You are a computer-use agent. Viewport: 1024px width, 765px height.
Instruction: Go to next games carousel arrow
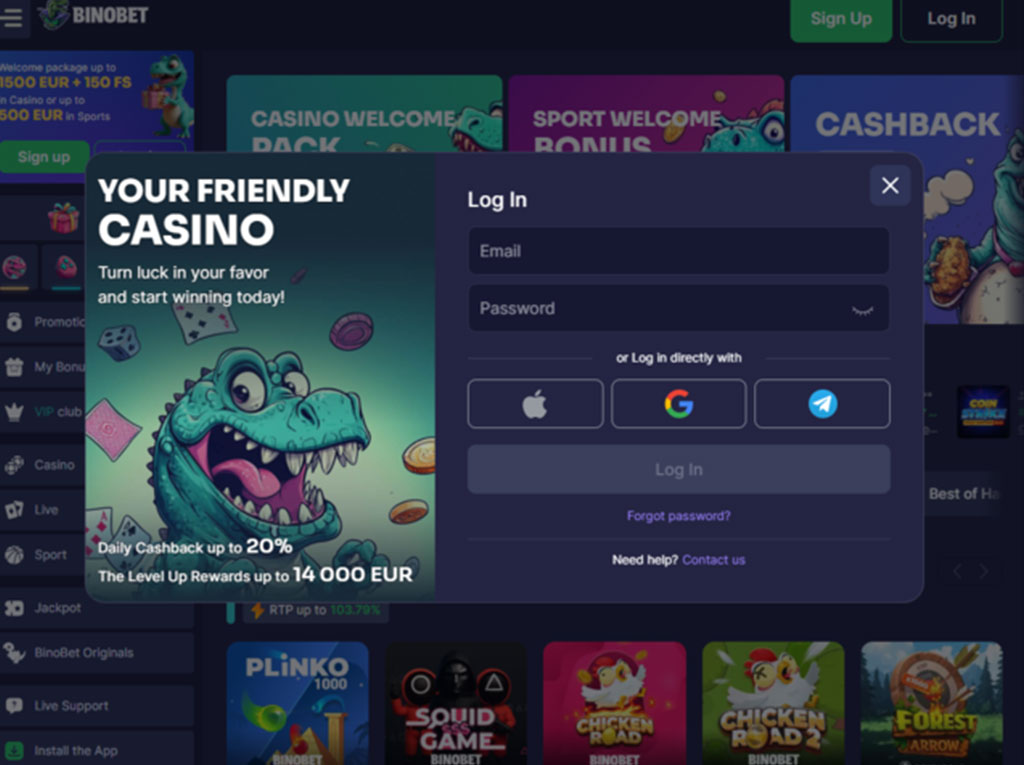tap(984, 572)
